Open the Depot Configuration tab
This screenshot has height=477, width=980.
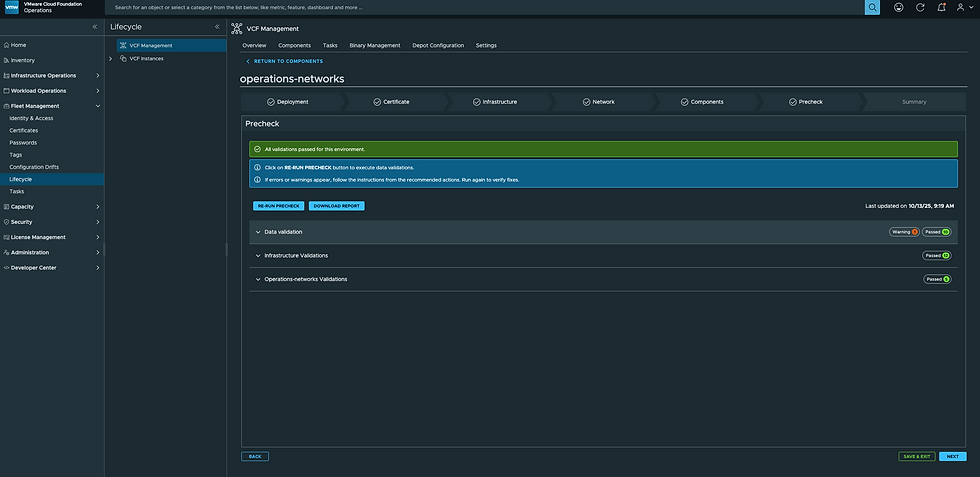(437, 45)
